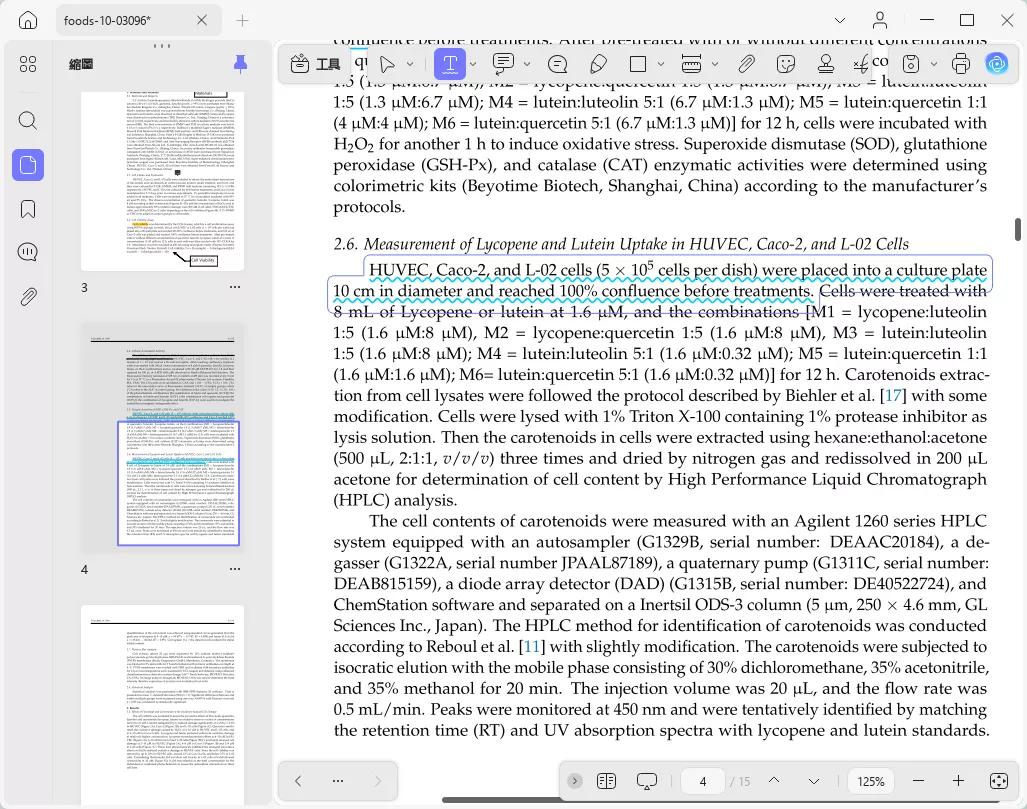Click the page number input field
Image resolution: width=1027 pixels, height=809 pixels.
(703, 781)
